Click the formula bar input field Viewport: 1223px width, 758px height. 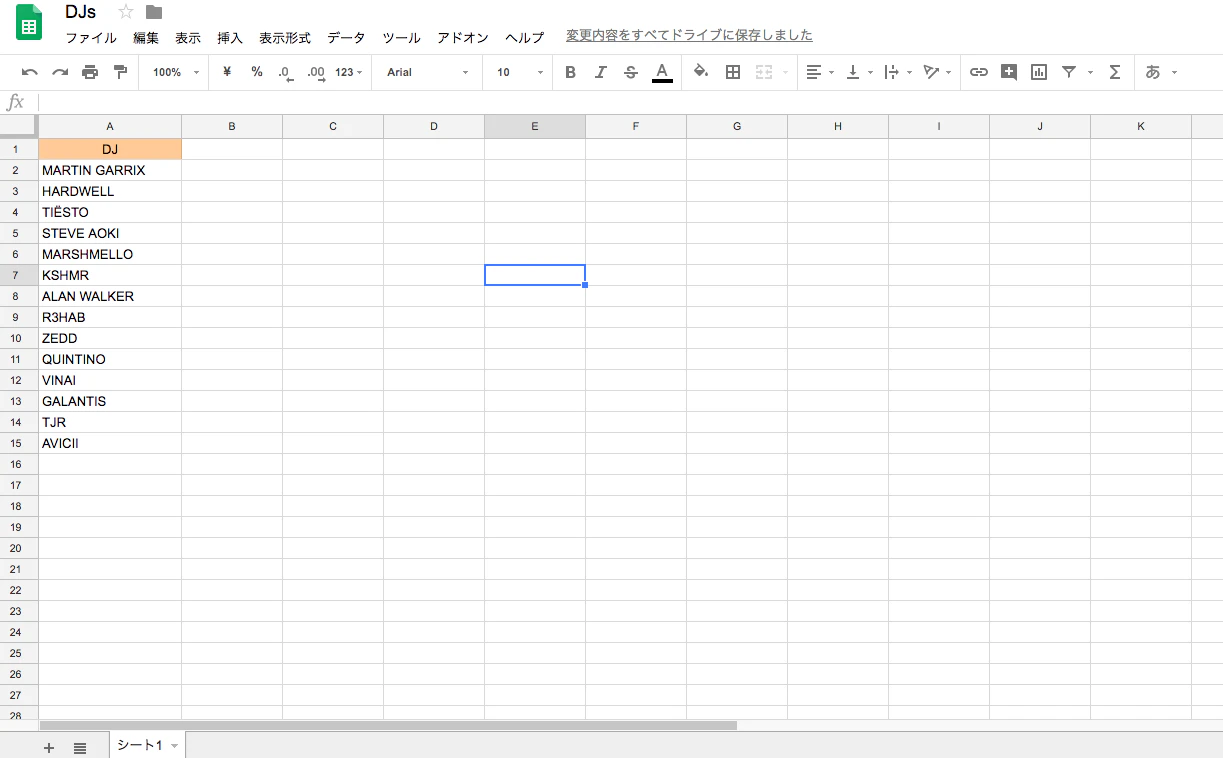tap(630, 102)
